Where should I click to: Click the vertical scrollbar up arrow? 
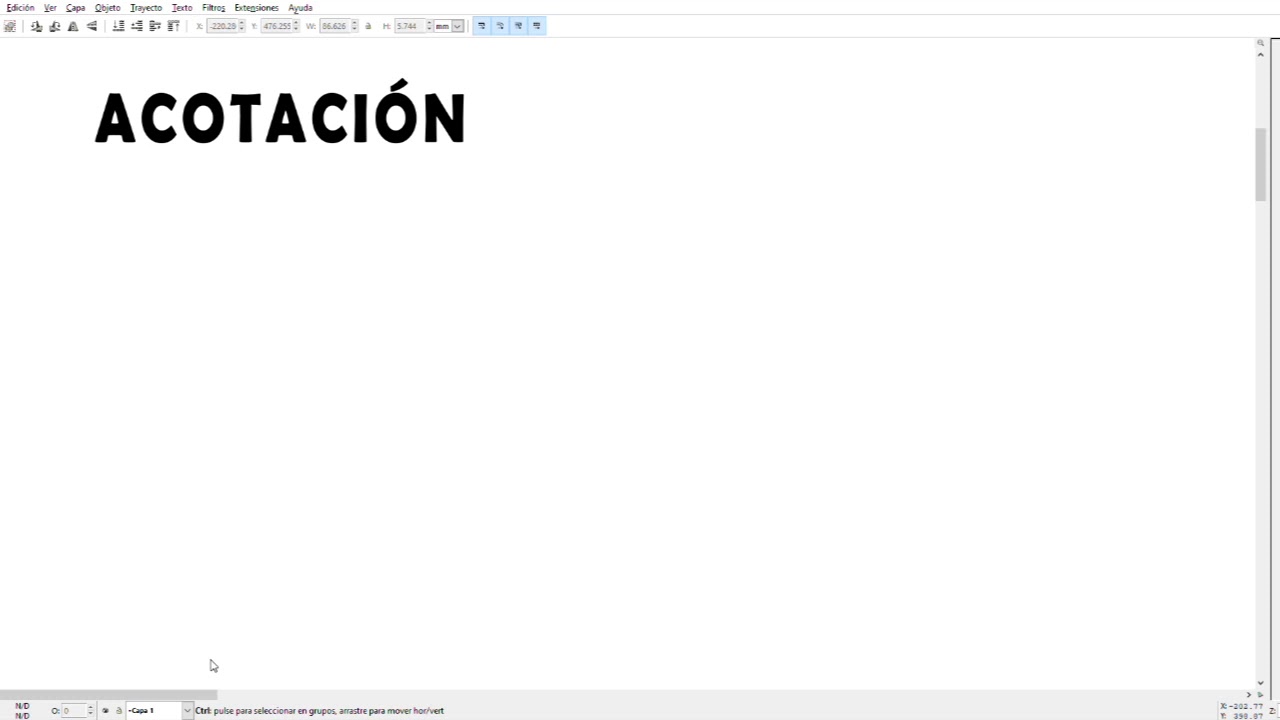(1260, 54)
